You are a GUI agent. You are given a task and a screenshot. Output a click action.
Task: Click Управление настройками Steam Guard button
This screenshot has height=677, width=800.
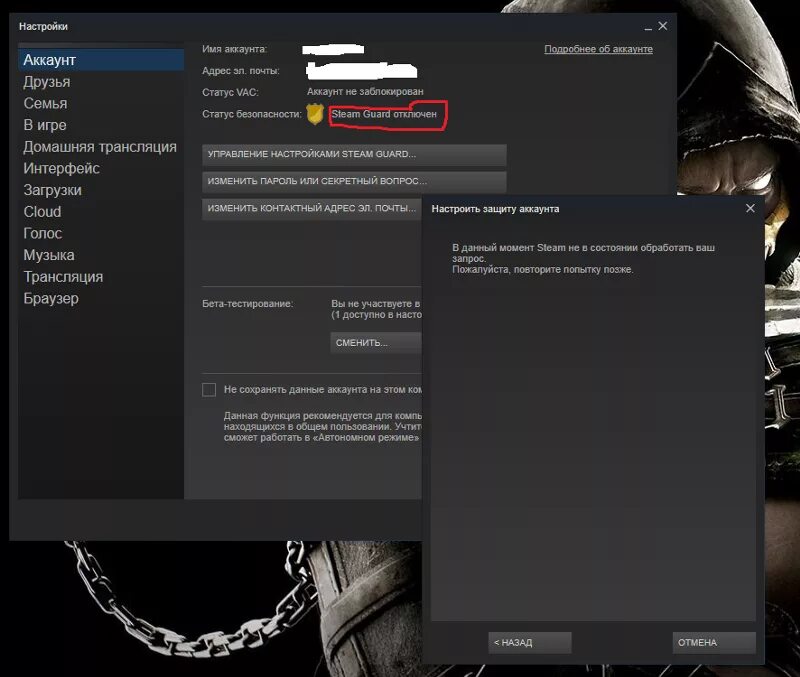[354, 155]
